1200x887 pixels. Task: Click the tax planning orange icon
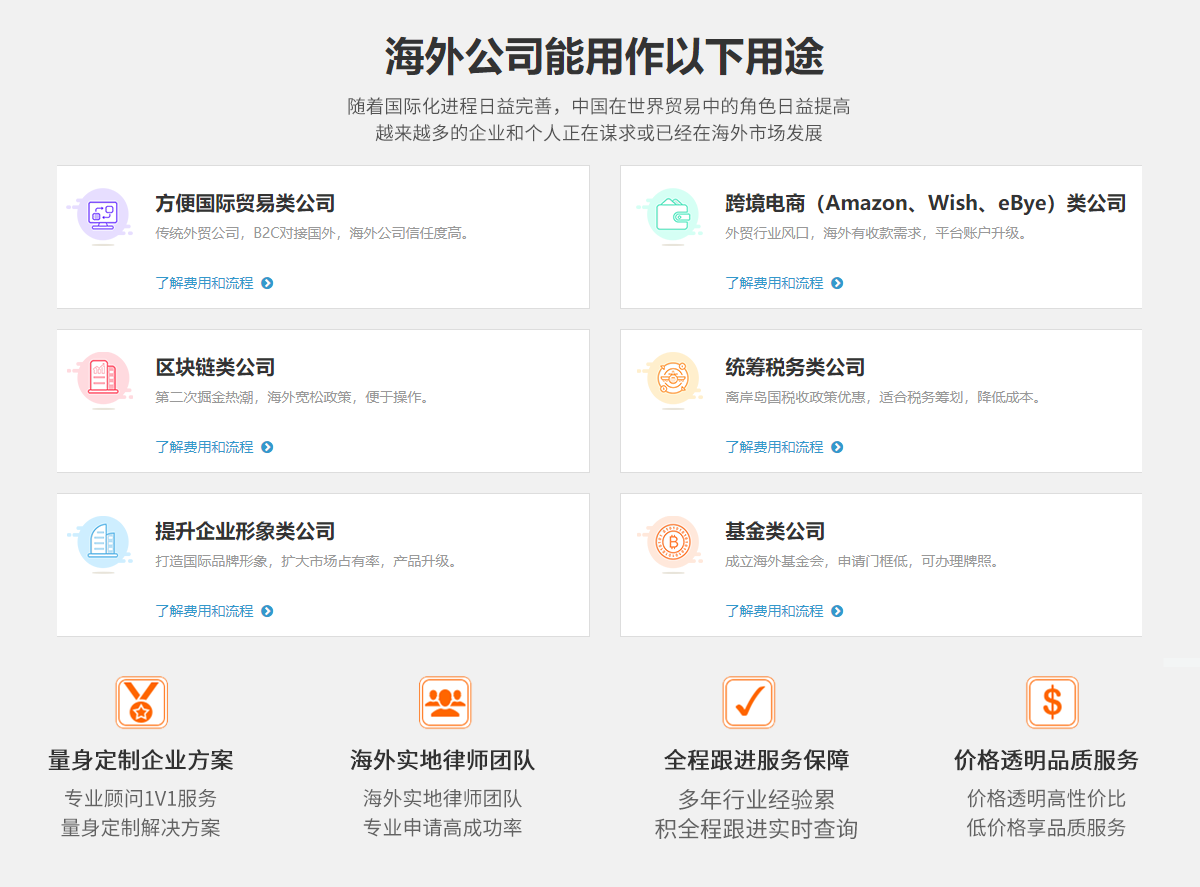tap(672, 378)
